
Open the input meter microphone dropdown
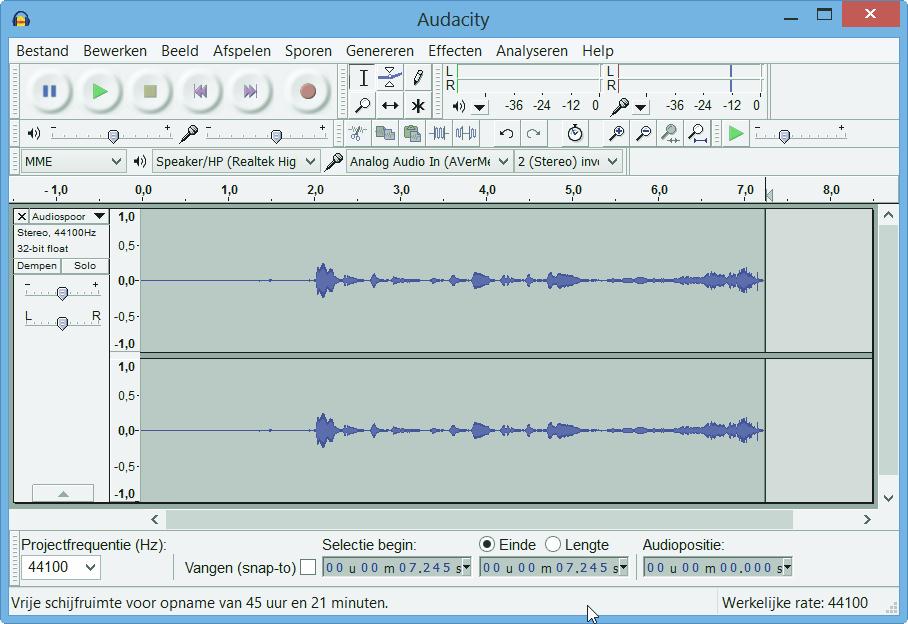640,107
